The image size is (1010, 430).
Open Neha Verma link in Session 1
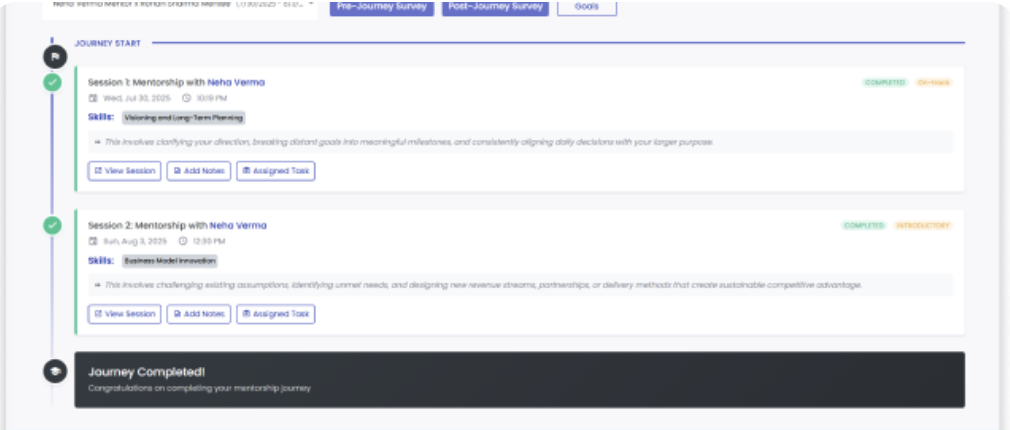[236, 82]
